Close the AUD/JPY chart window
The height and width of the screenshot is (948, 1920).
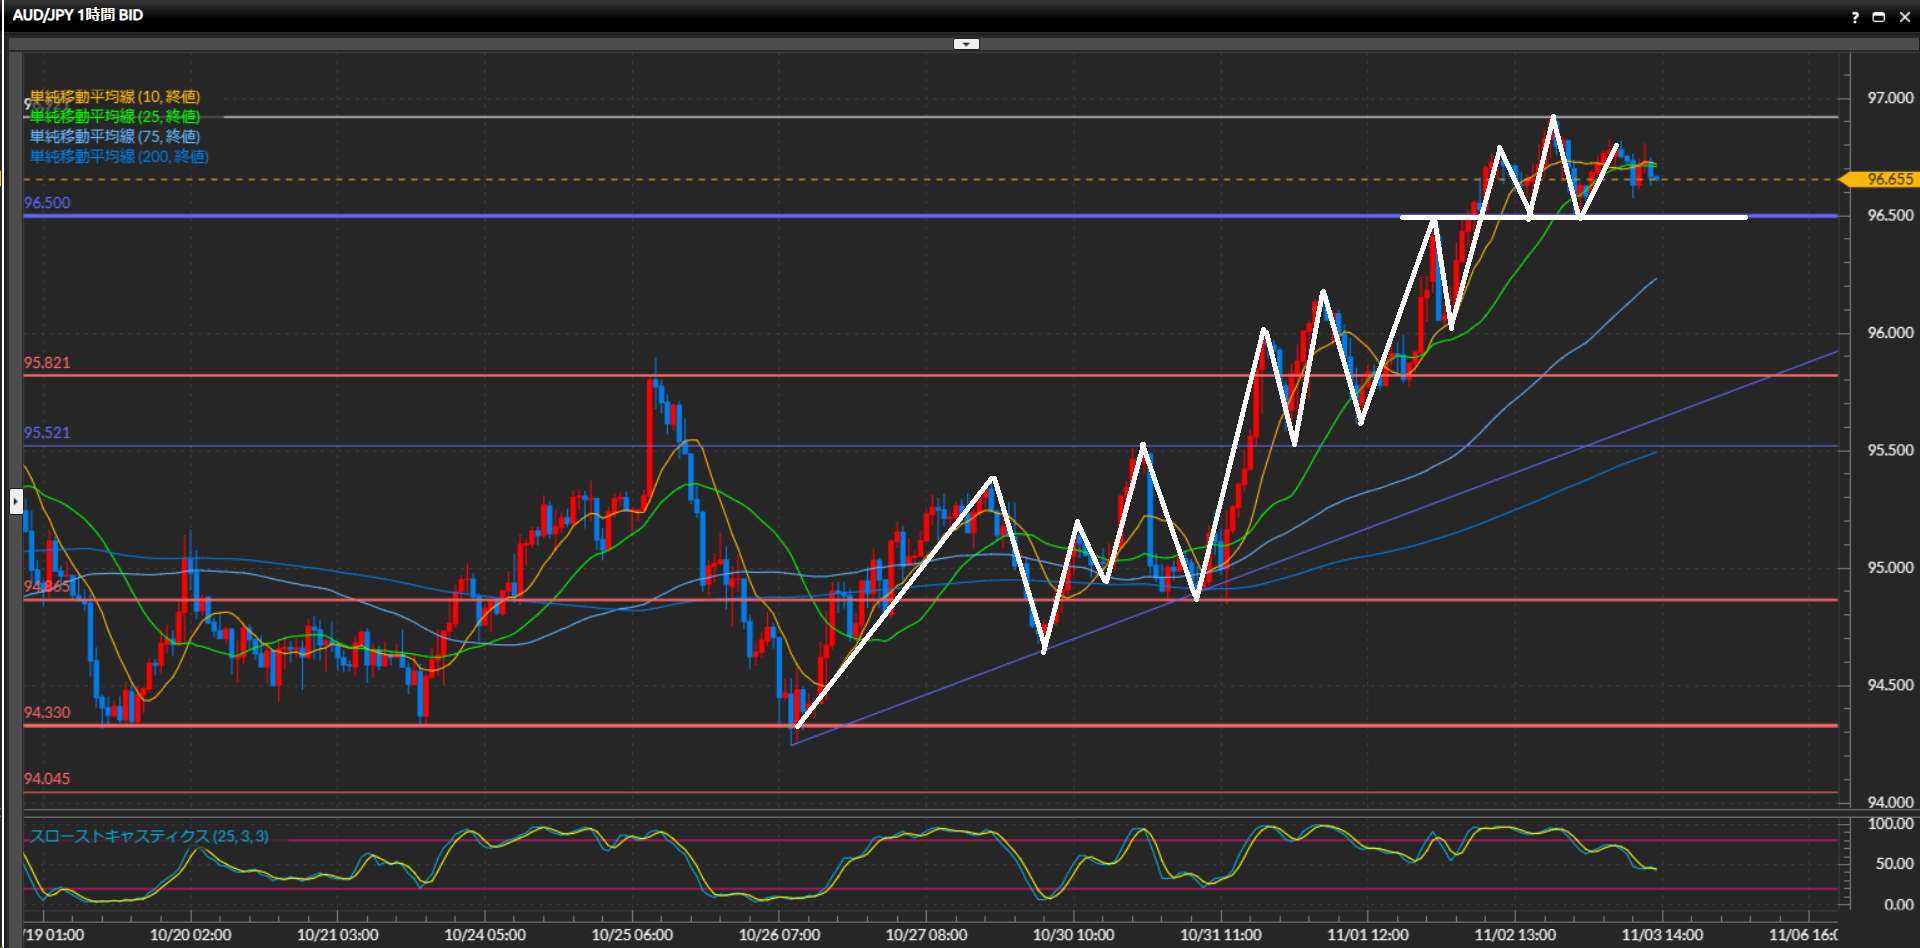pyautogui.click(x=1904, y=17)
